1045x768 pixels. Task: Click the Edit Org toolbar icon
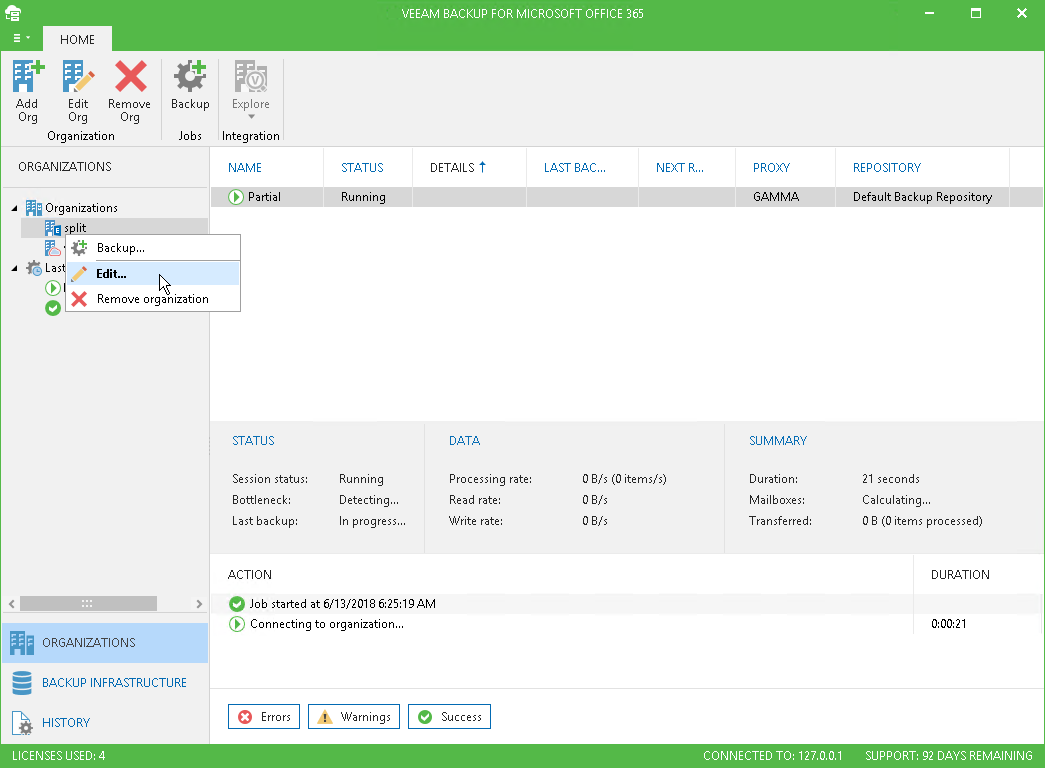[78, 76]
